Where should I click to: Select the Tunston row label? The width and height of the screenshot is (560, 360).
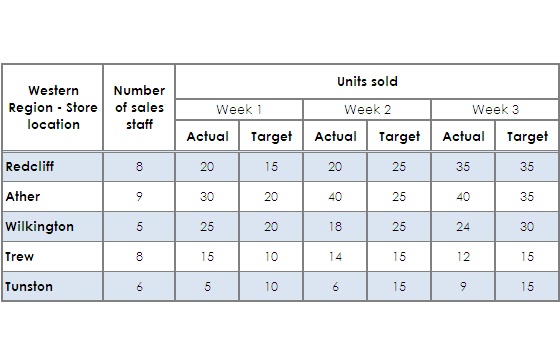coord(52,286)
